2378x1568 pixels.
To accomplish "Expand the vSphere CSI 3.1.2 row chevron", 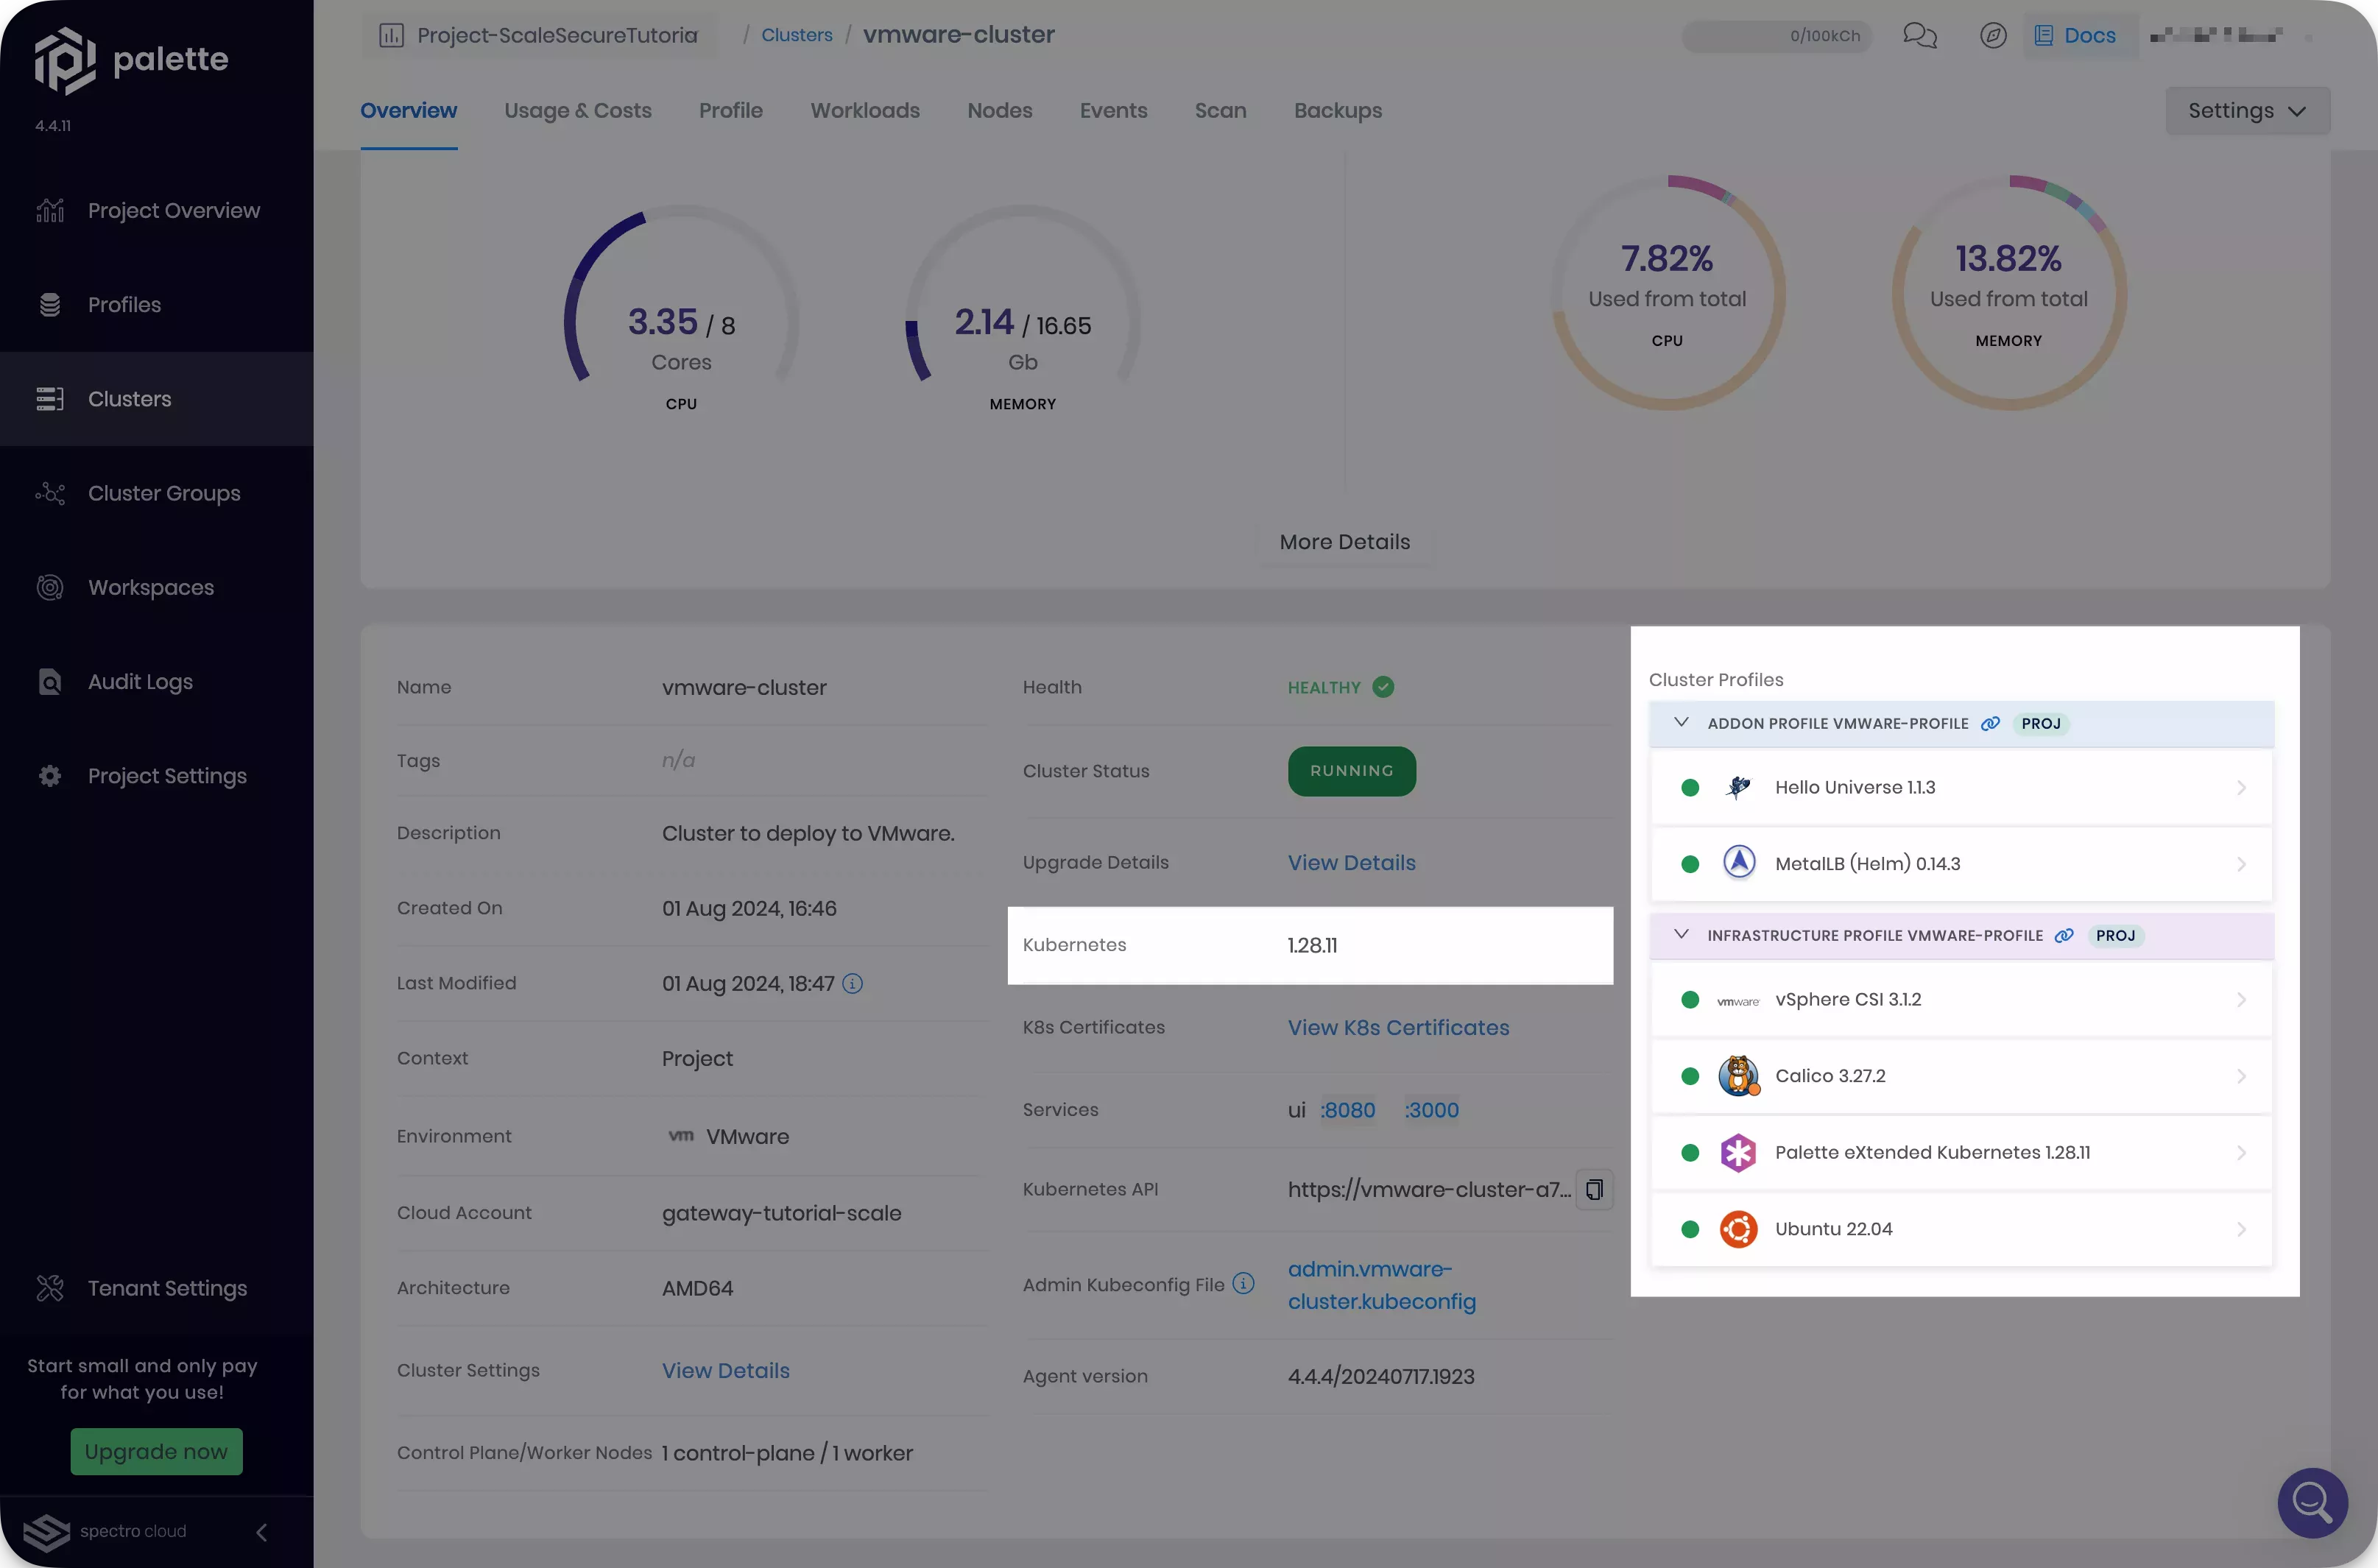I will (2241, 1000).
